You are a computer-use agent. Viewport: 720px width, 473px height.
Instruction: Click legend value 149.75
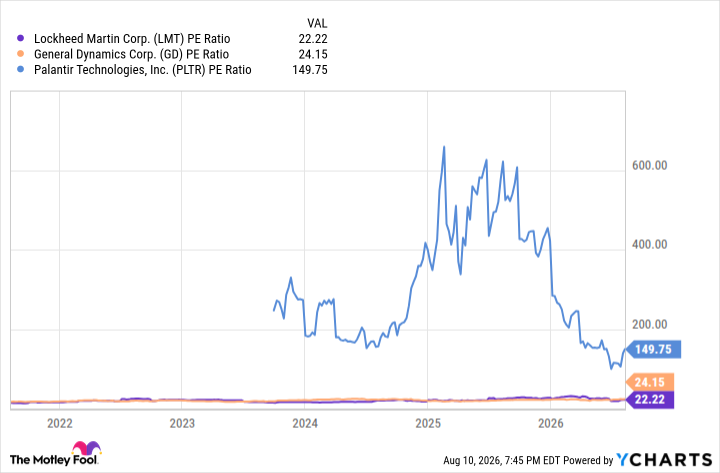point(310,70)
